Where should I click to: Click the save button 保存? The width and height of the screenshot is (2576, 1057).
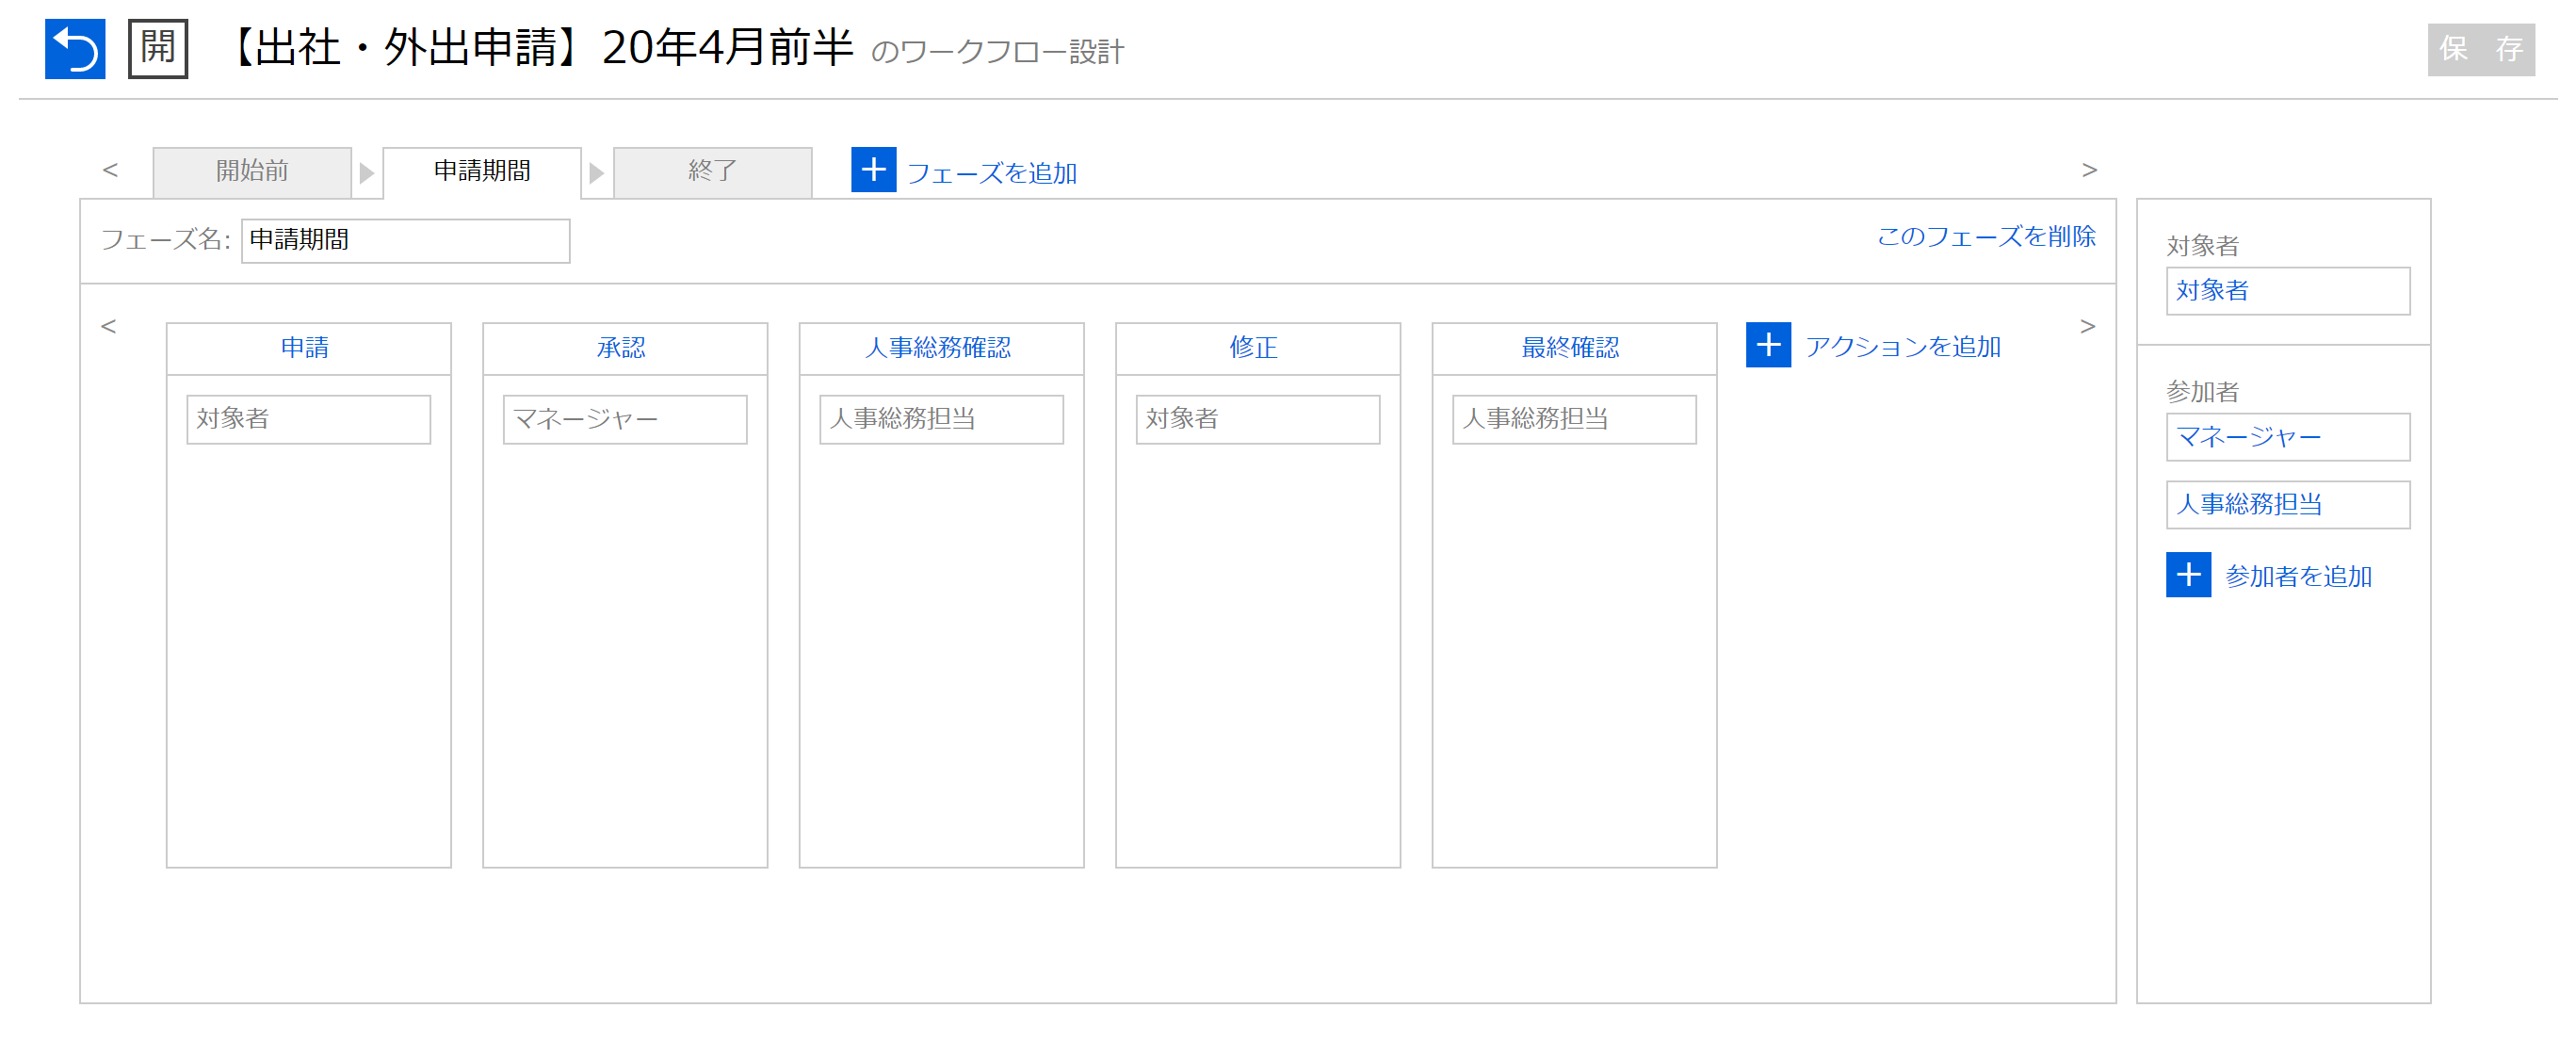(2480, 49)
